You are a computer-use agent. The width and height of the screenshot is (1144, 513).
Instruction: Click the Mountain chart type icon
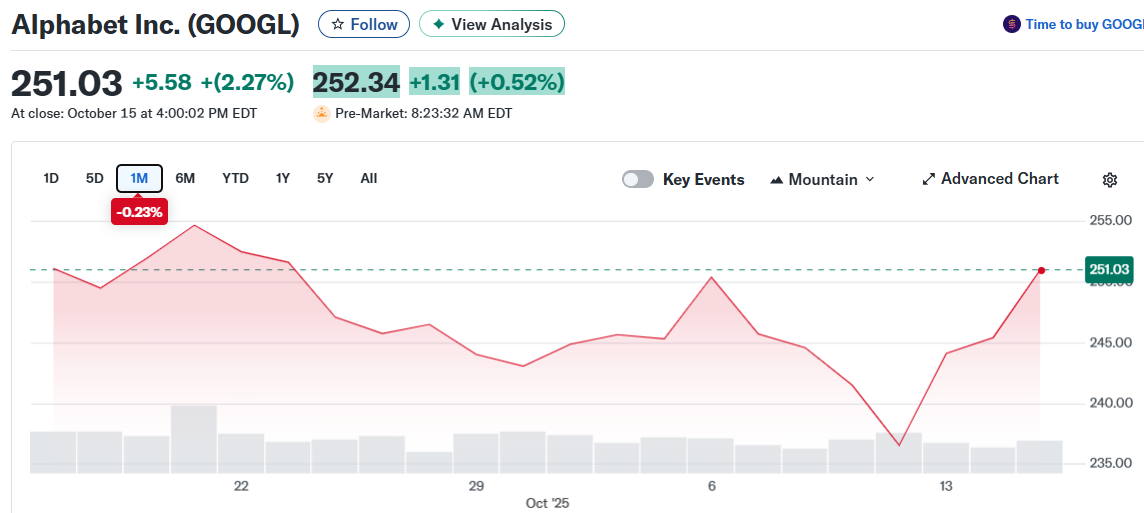(x=777, y=180)
